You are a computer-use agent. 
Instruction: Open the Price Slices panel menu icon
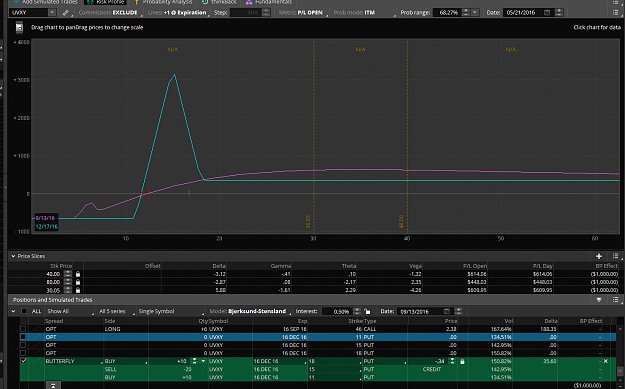click(615, 256)
